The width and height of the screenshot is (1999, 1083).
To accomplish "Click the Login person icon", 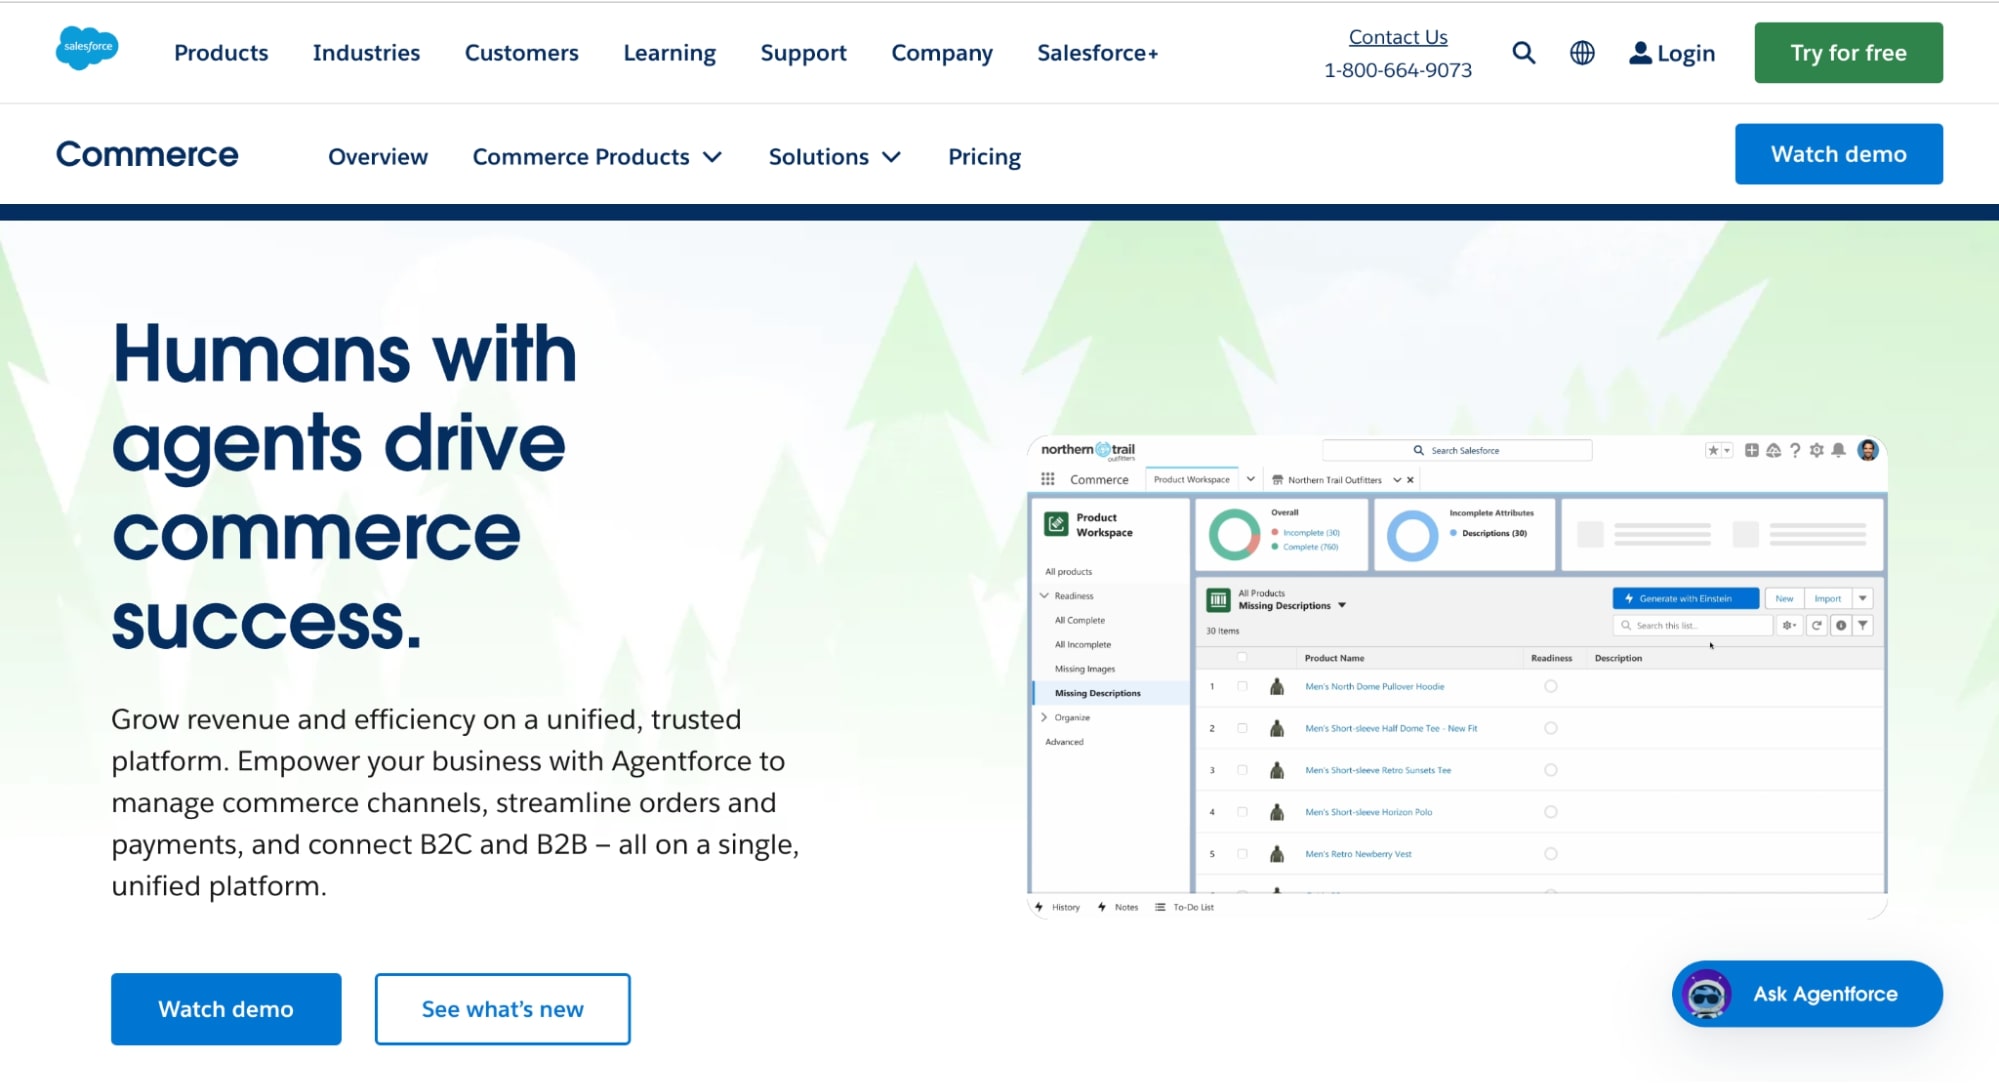I will 1640,53.
